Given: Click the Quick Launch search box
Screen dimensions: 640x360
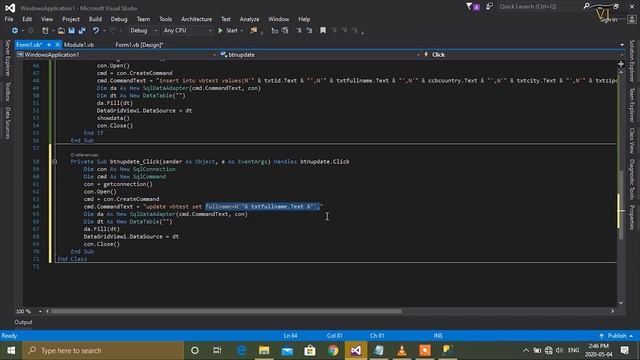Looking at the screenshot, I should 538,7.
